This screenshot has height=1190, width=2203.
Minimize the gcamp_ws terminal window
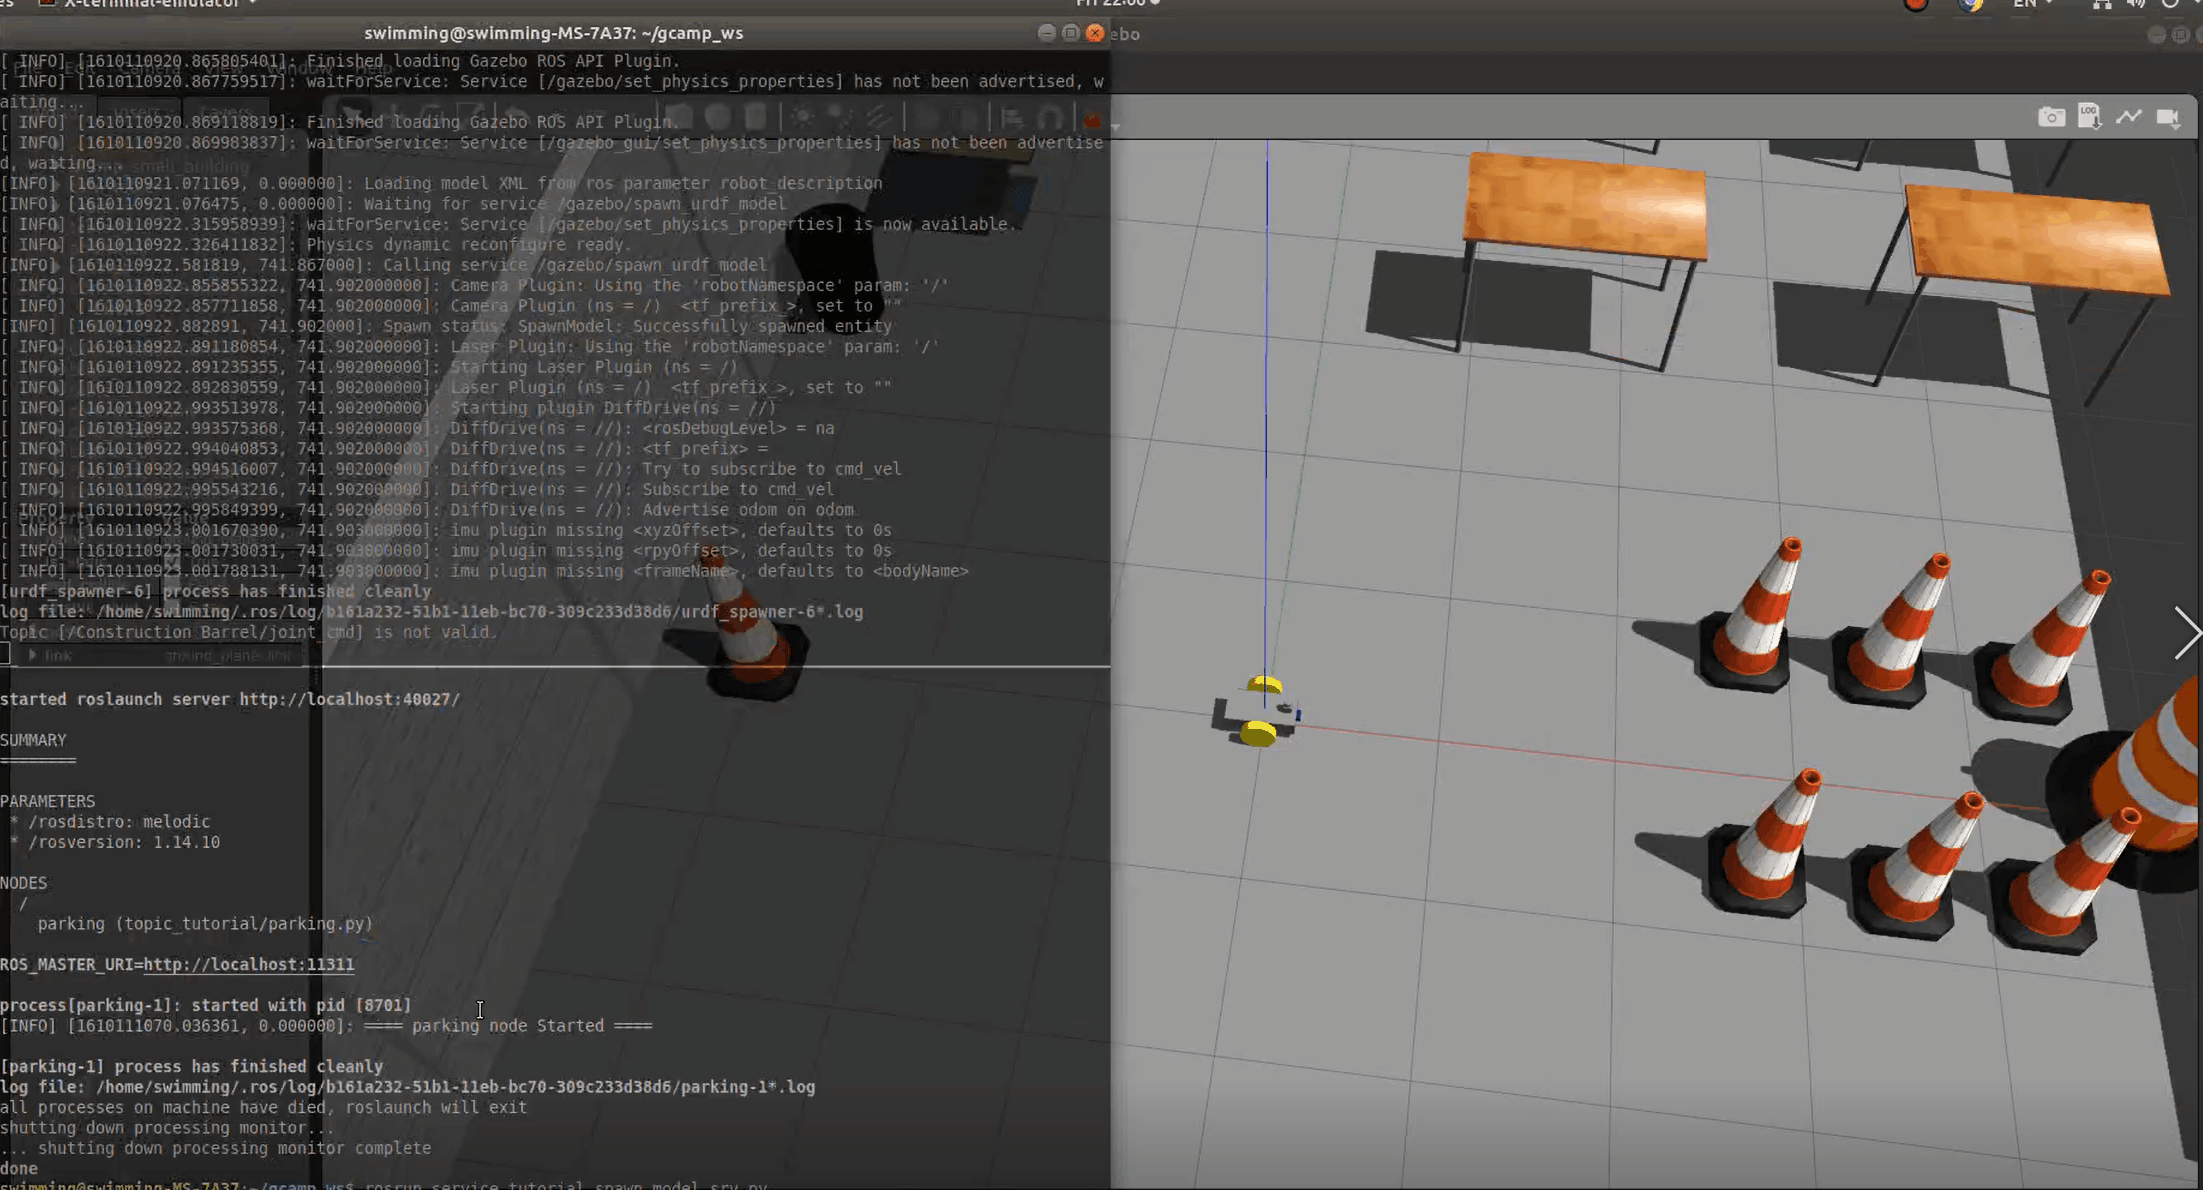[x=1046, y=33]
